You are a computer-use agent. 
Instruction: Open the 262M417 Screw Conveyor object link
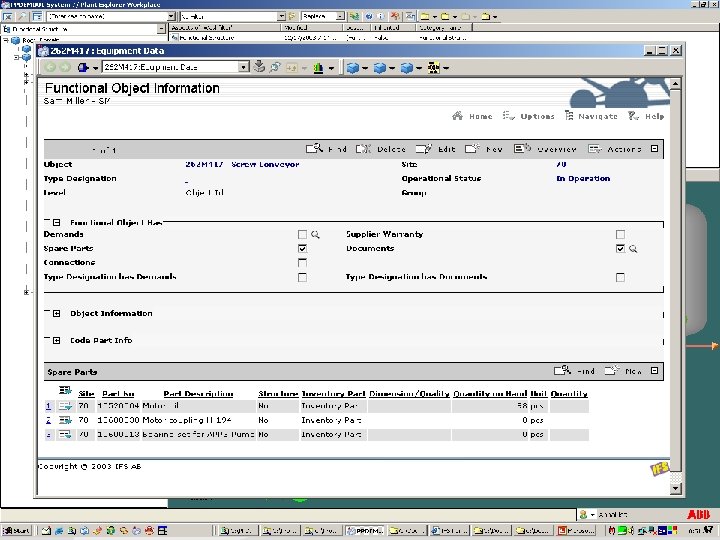click(242, 164)
